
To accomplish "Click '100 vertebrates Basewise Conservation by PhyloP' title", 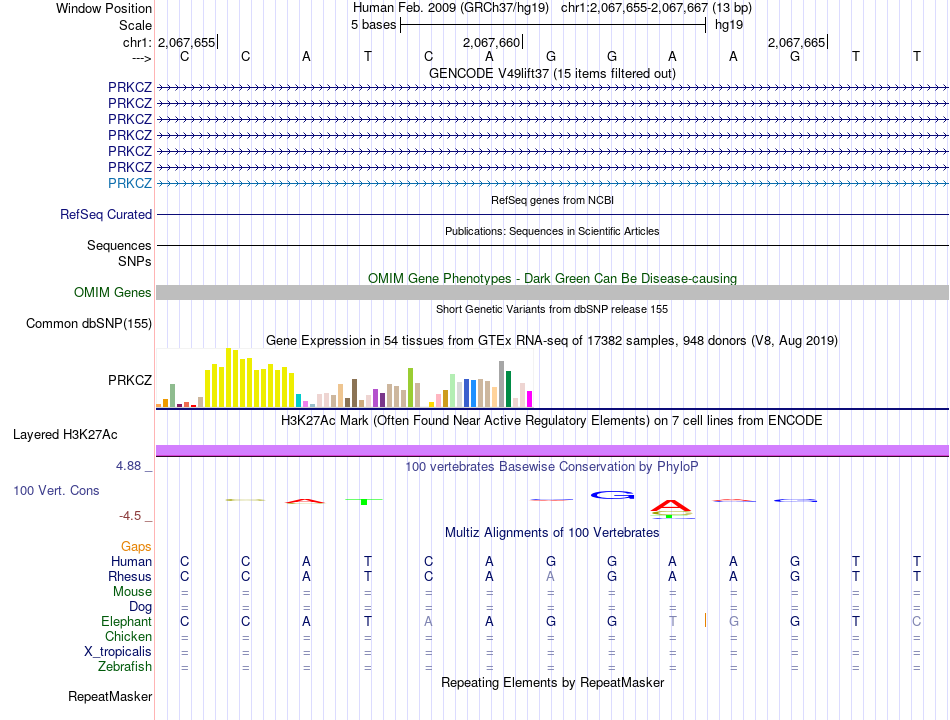I will [x=552, y=467].
